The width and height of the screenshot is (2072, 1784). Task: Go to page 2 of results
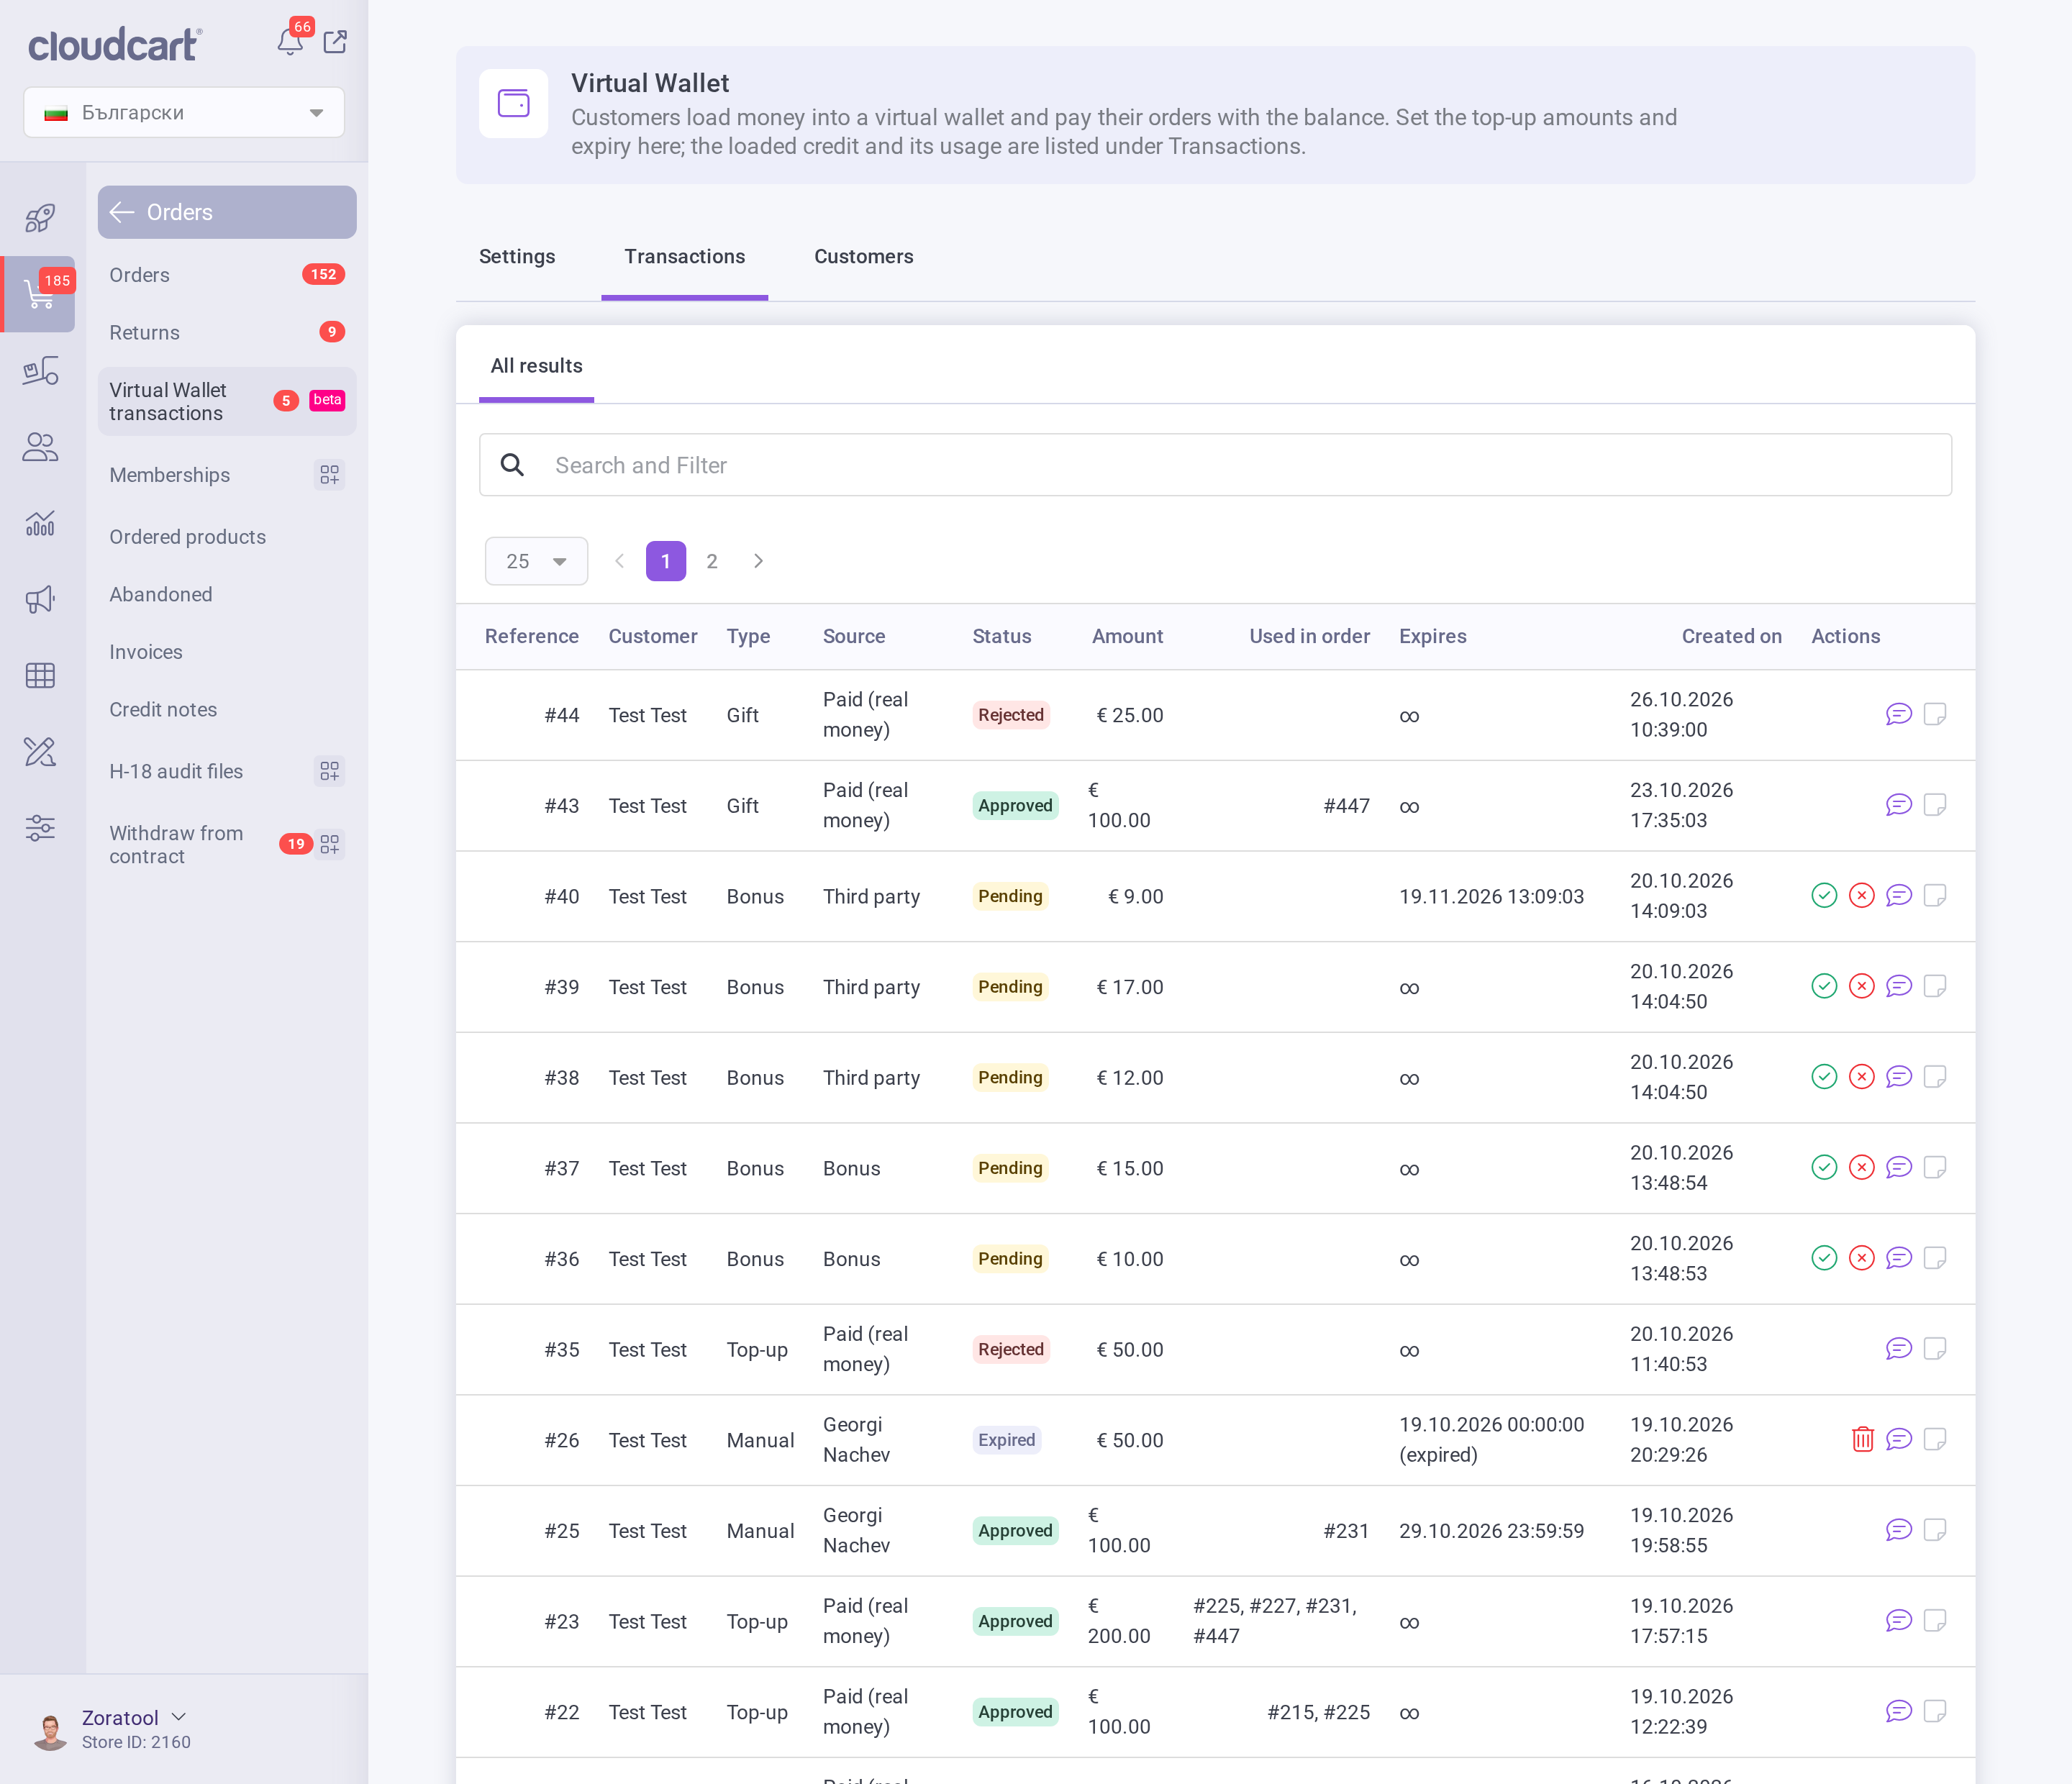click(x=712, y=561)
